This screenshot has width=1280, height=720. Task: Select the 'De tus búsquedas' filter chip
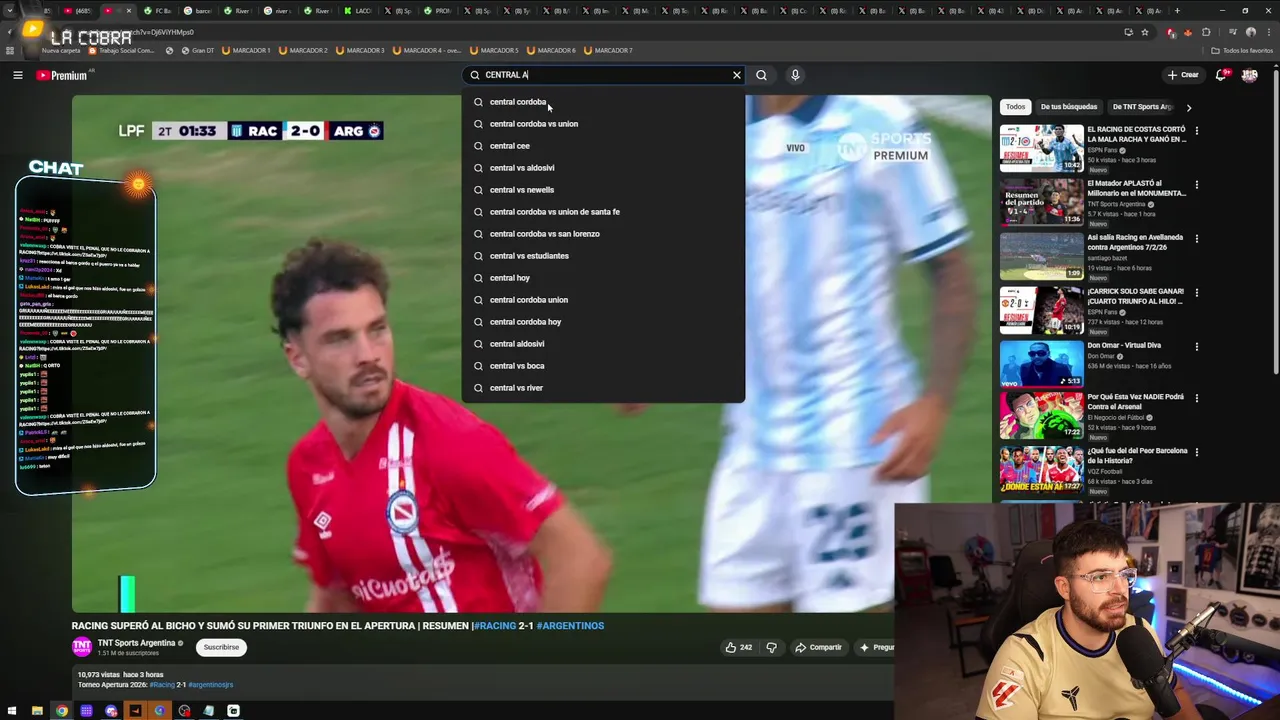pyautogui.click(x=1068, y=107)
